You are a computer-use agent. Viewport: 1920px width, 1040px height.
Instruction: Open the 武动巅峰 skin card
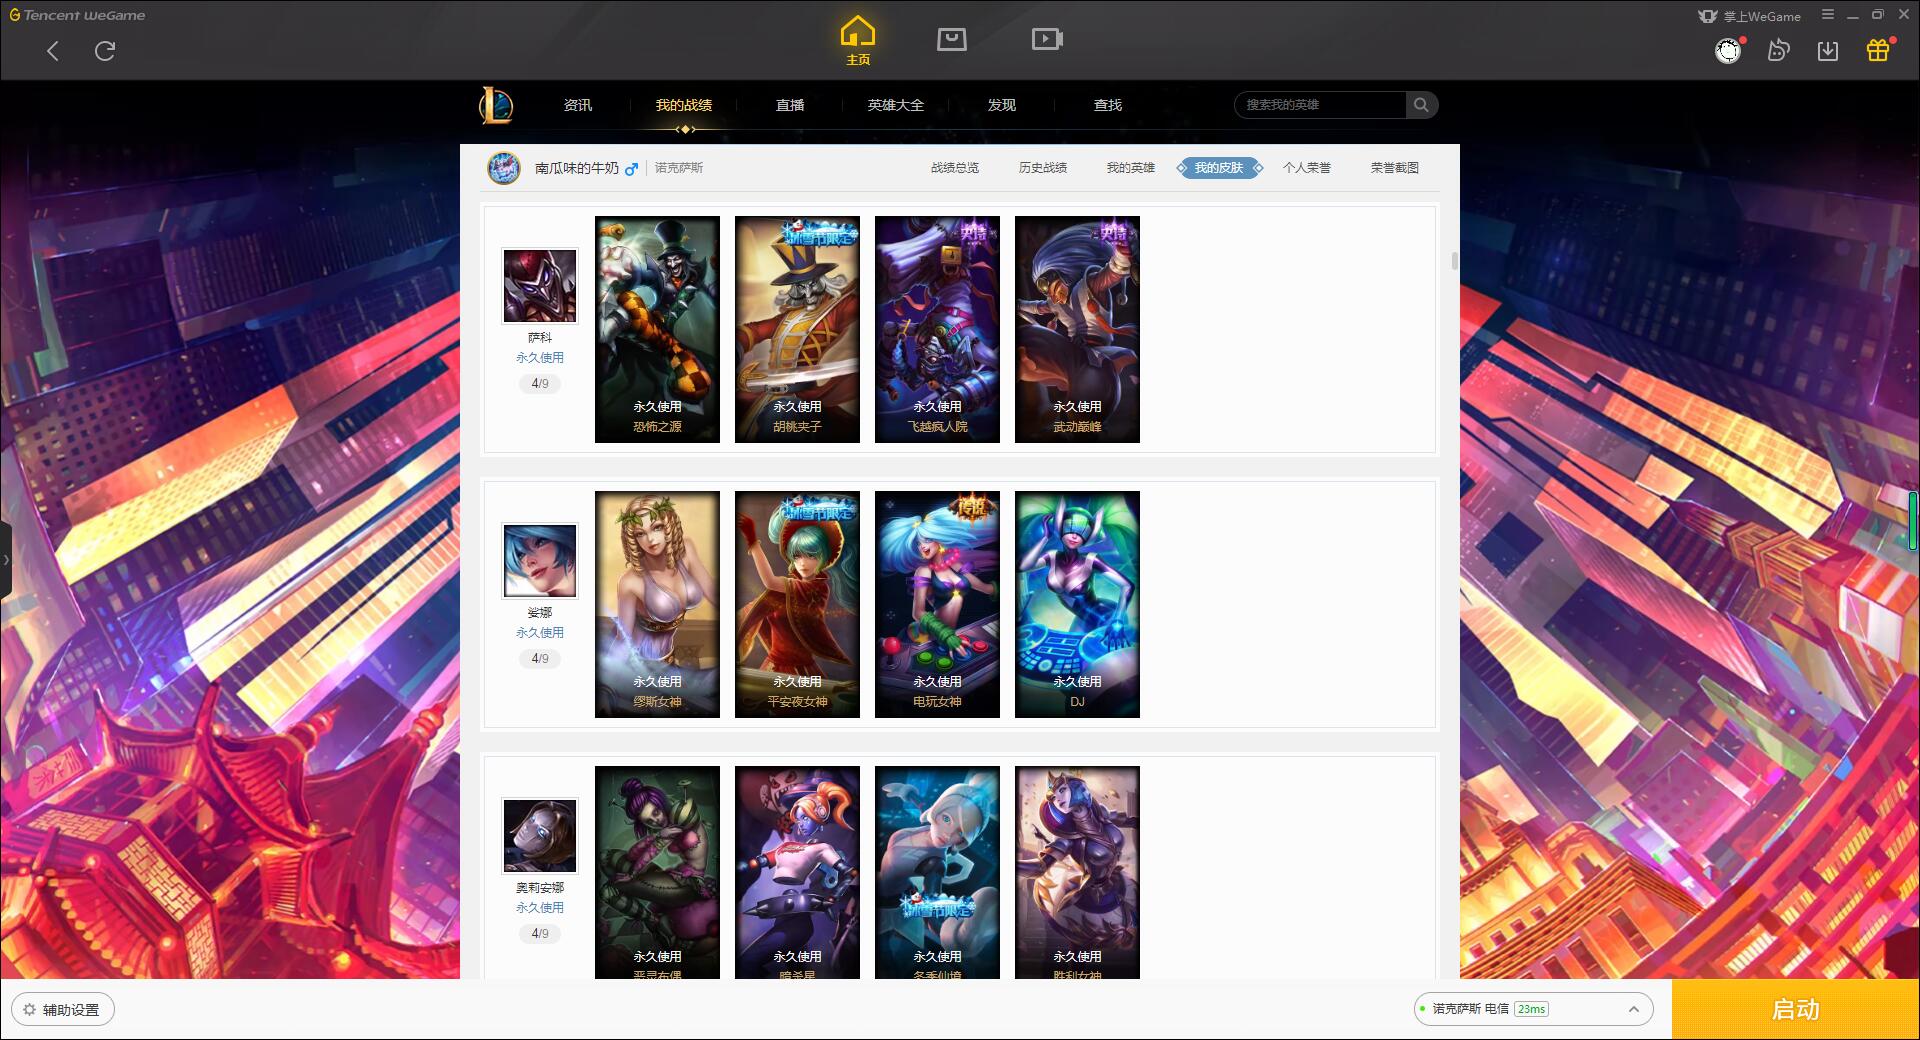point(1077,329)
